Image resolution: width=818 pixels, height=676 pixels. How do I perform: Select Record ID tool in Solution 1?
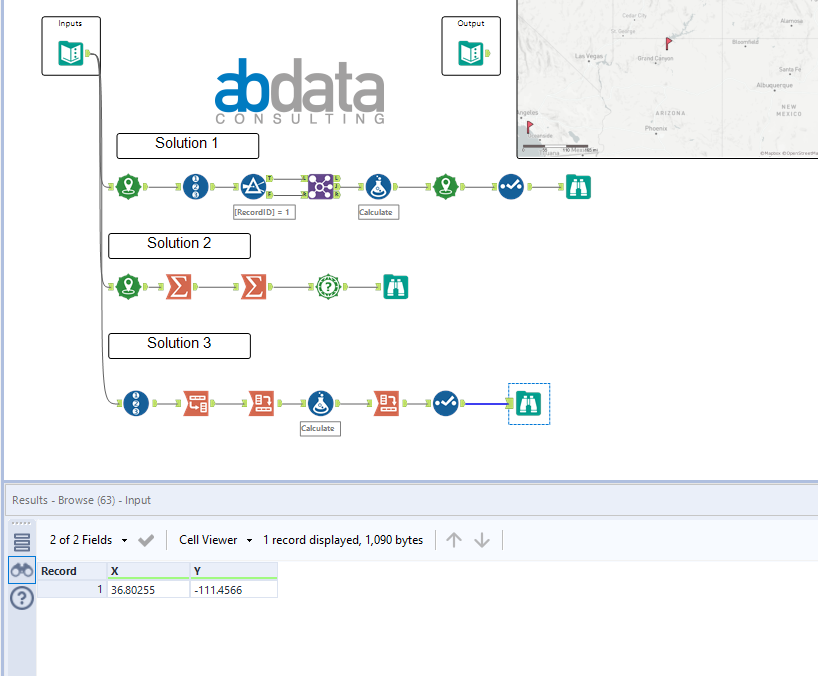[x=196, y=187]
